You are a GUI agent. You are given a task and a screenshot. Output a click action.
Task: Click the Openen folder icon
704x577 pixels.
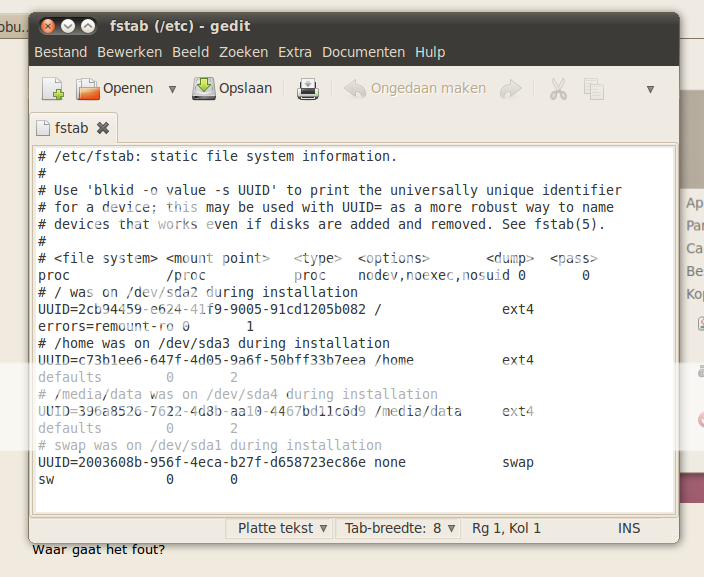(x=88, y=88)
